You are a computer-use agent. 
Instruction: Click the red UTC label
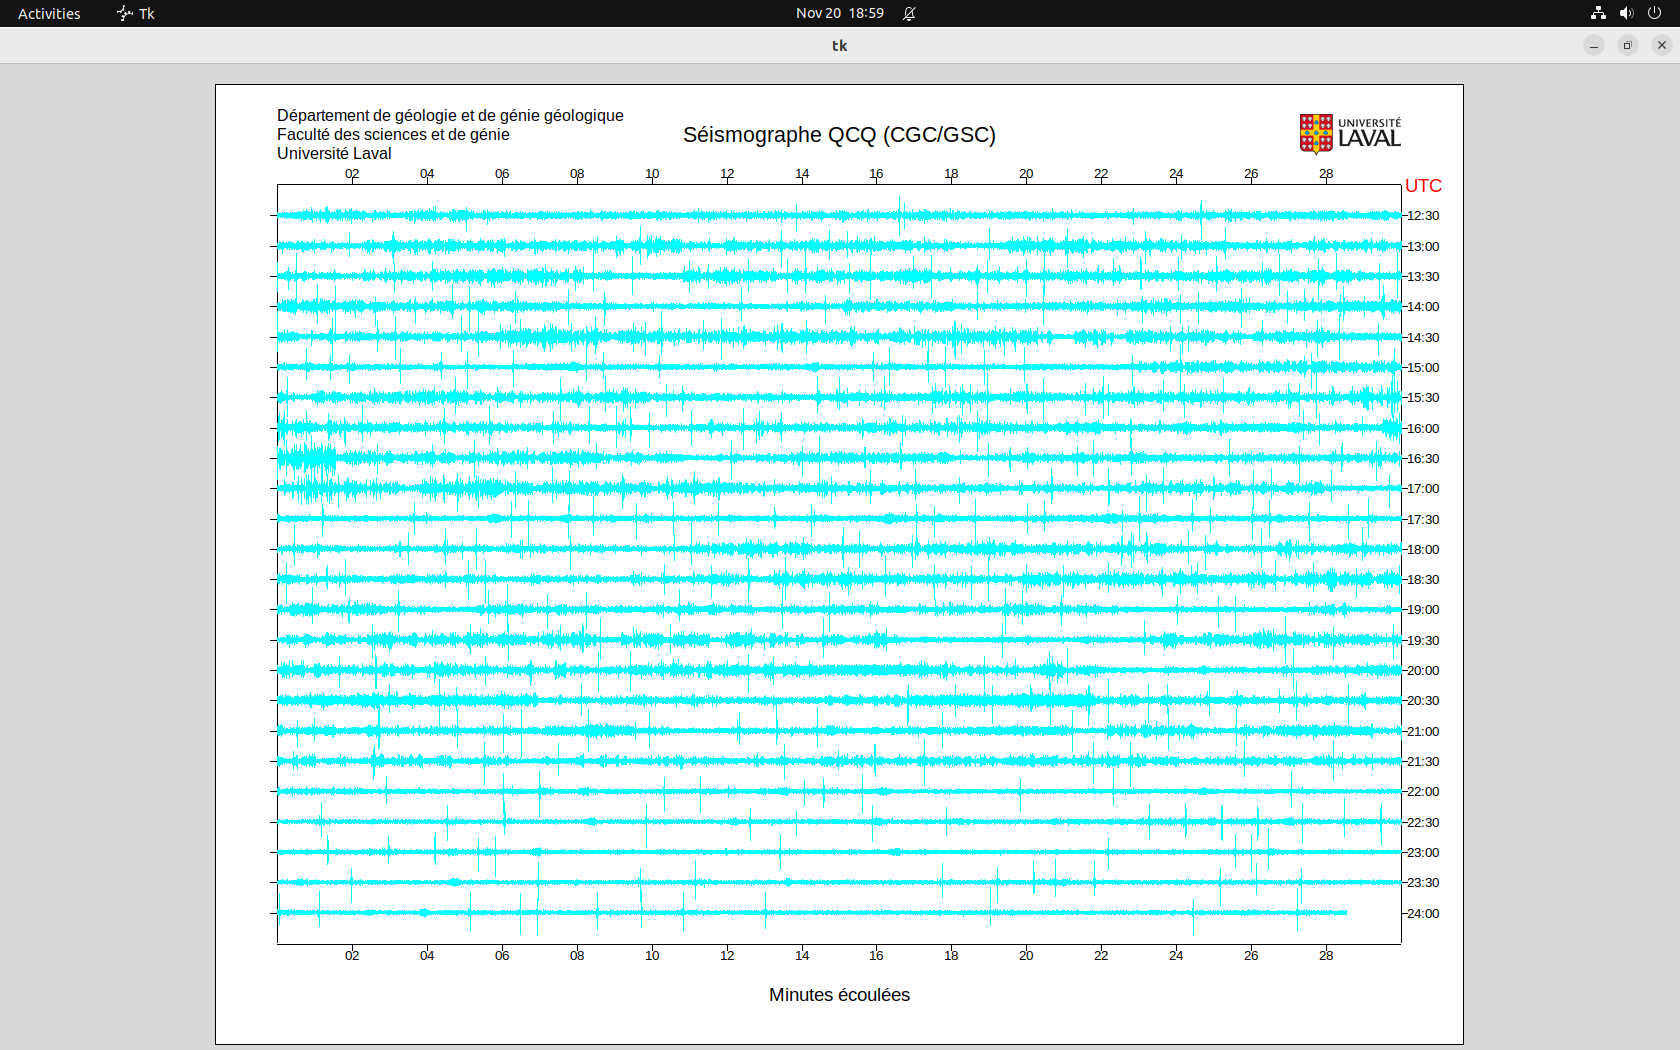tap(1423, 186)
